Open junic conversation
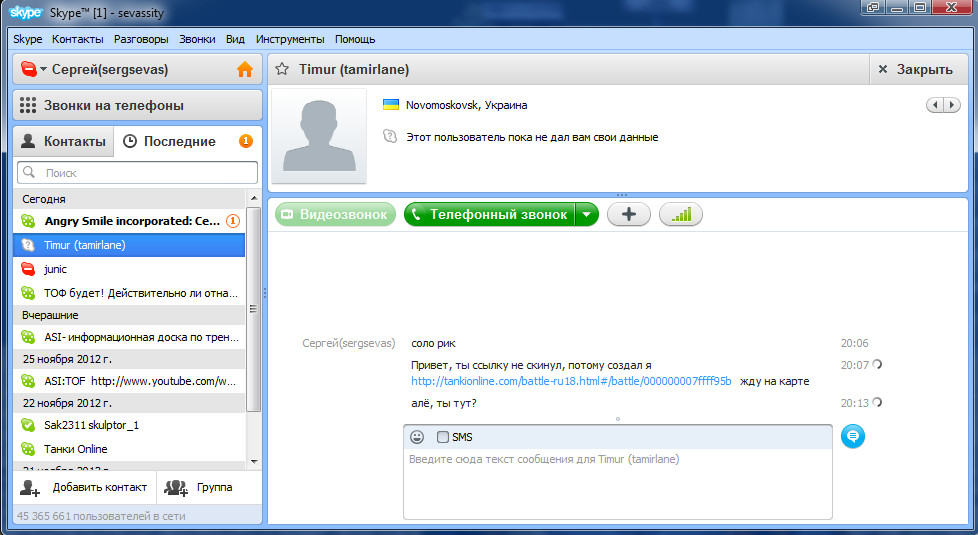The width and height of the screenshot is (978, 535). tap(128, 269)
